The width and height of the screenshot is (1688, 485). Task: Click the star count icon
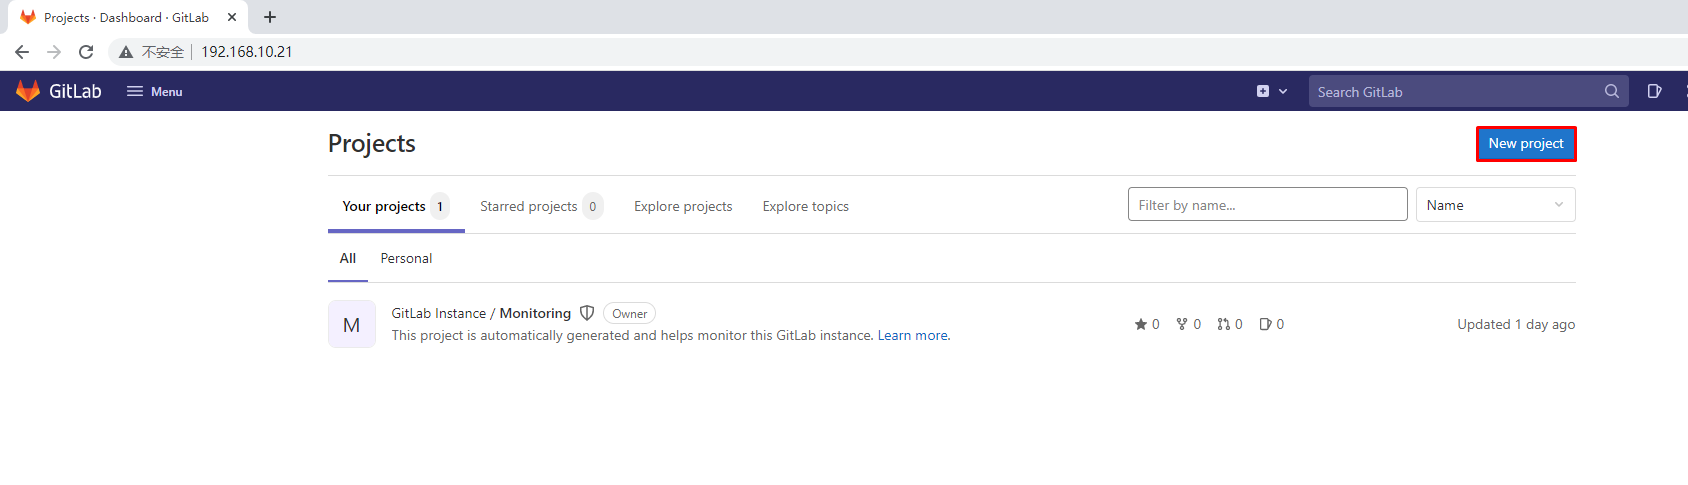pos(1141,324)
